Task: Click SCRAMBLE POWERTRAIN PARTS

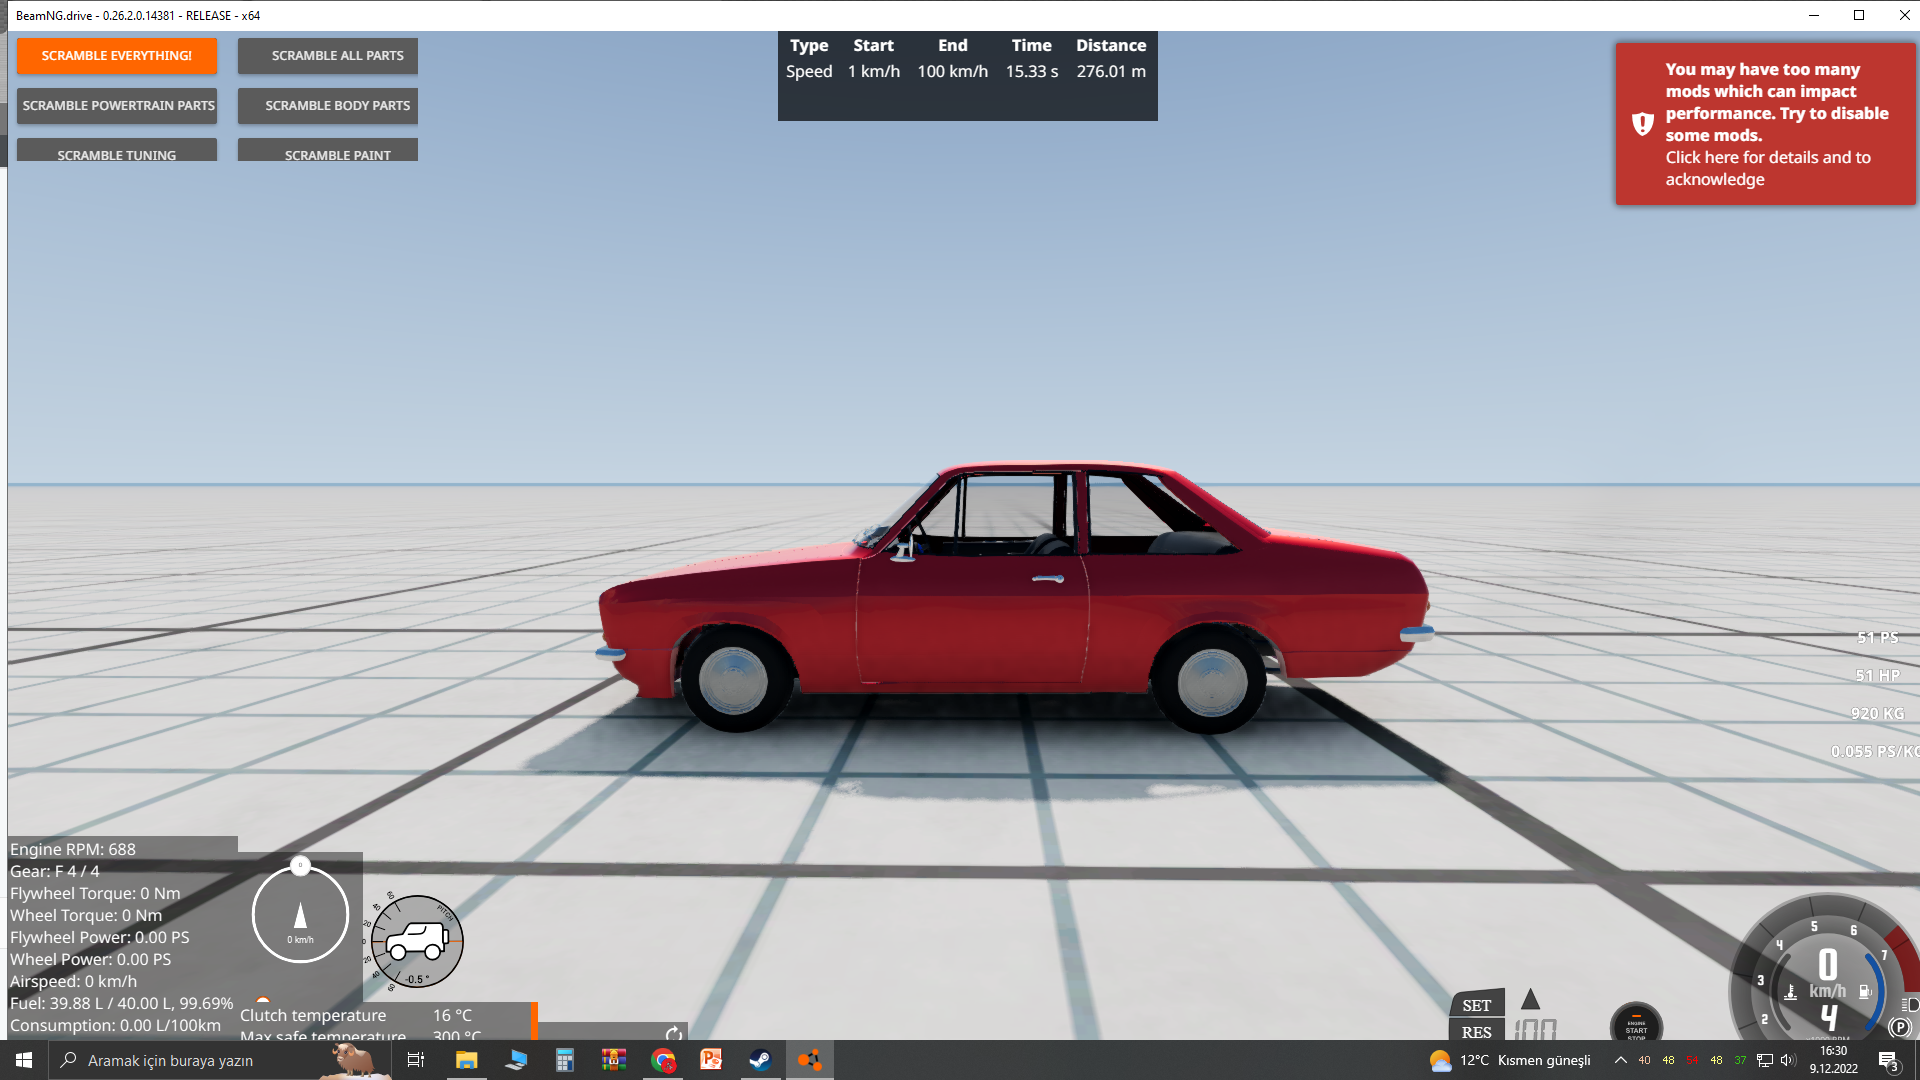Action: [x=117, y=106]
